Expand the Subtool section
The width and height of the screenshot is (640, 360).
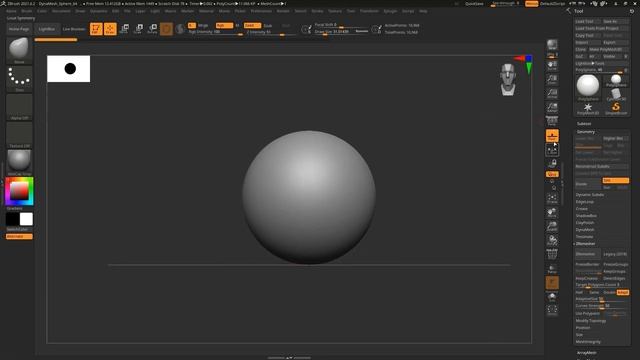coord(584,124)
